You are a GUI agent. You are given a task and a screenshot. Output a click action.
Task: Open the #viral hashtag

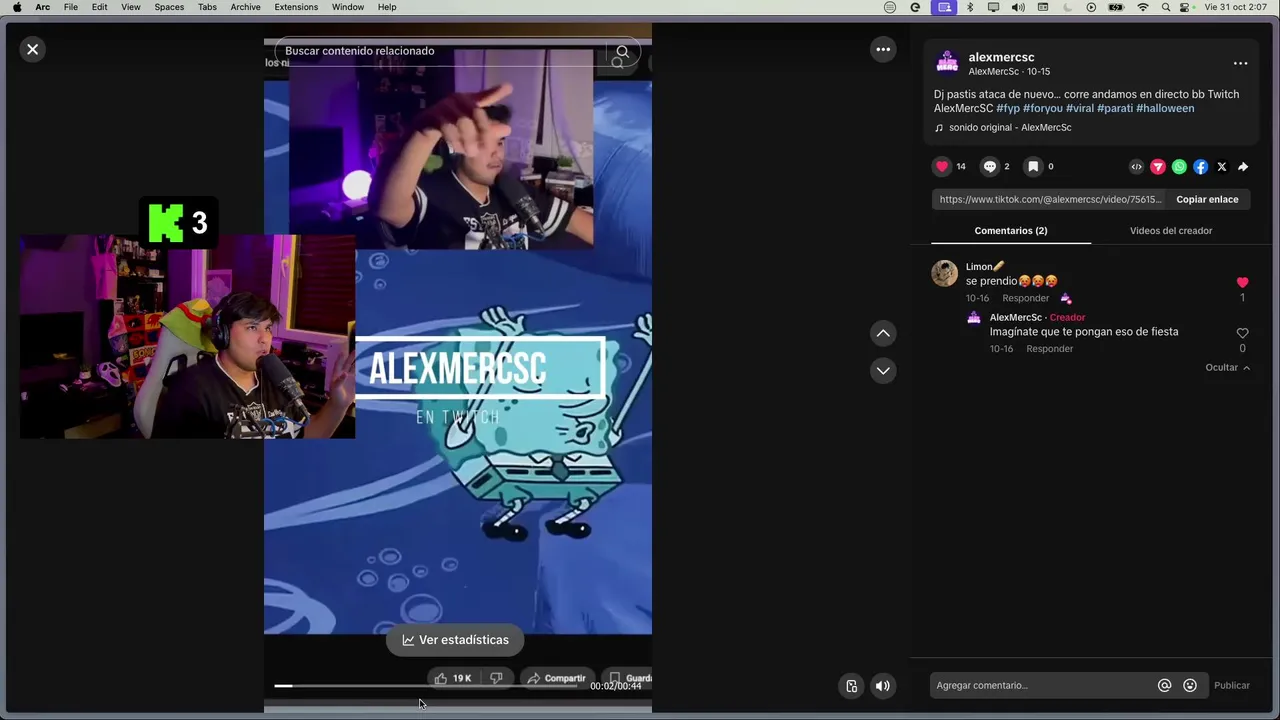[x=1080, y=108]
